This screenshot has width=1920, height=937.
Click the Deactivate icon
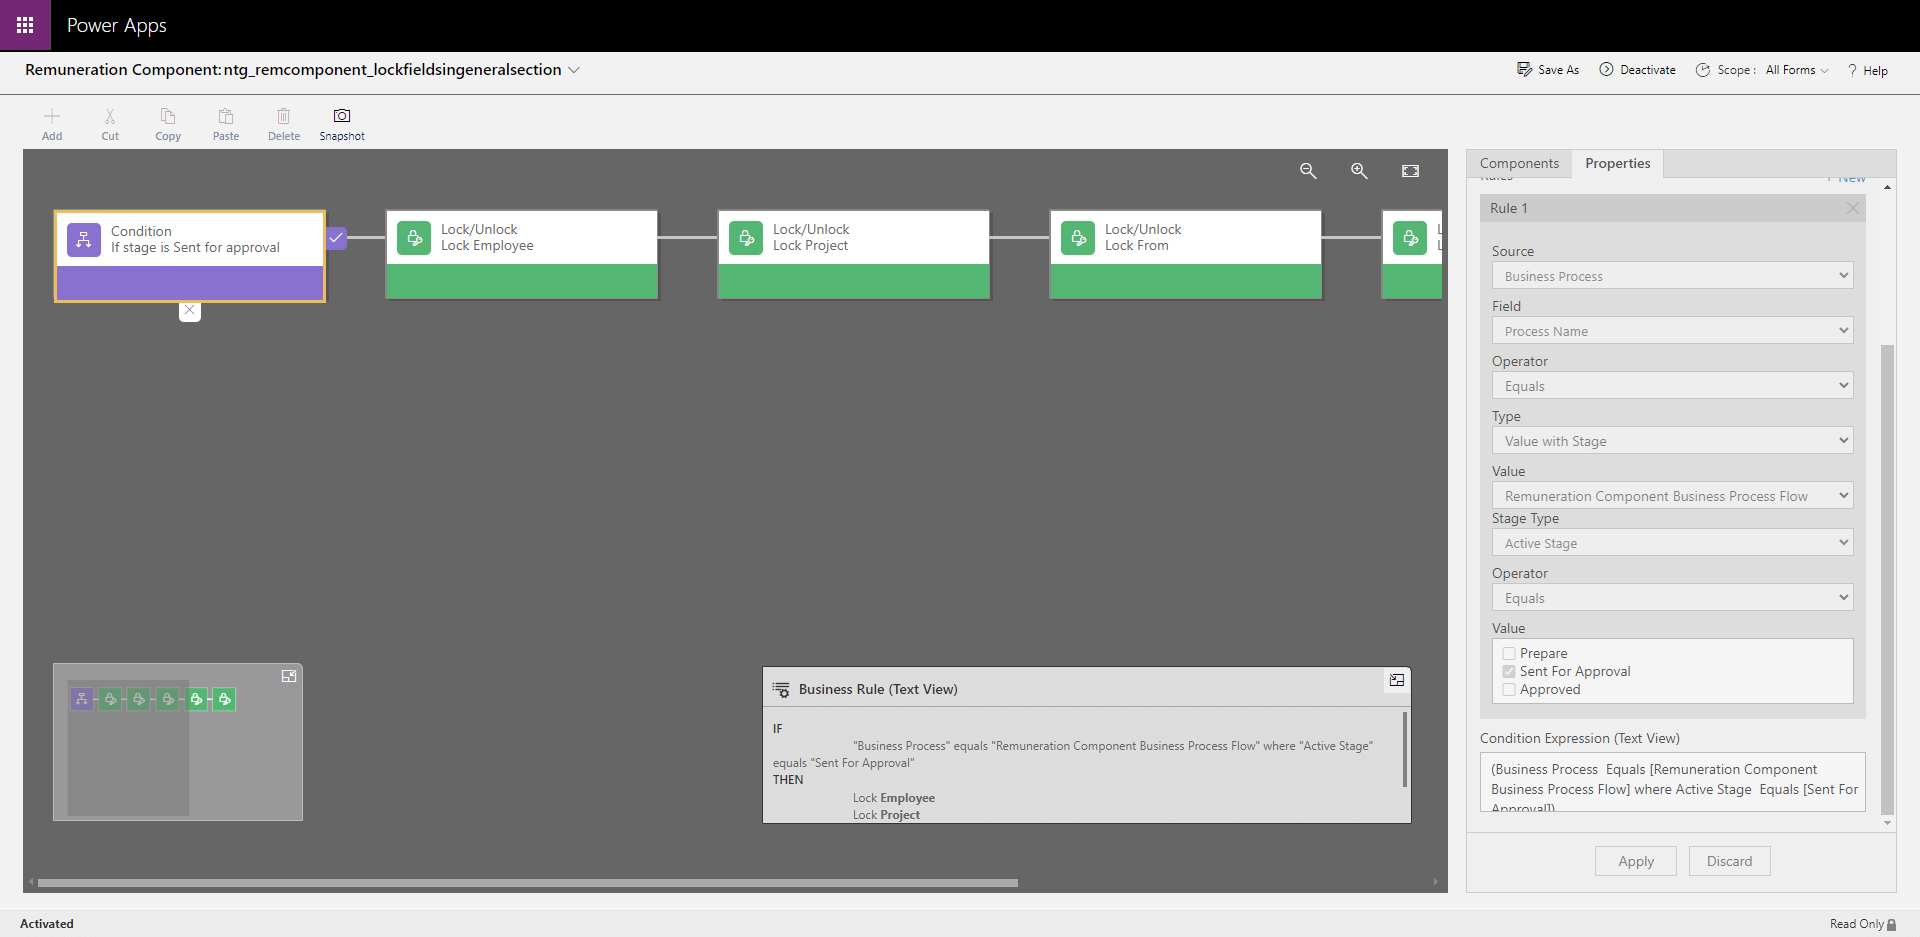tap(1606, 69)
